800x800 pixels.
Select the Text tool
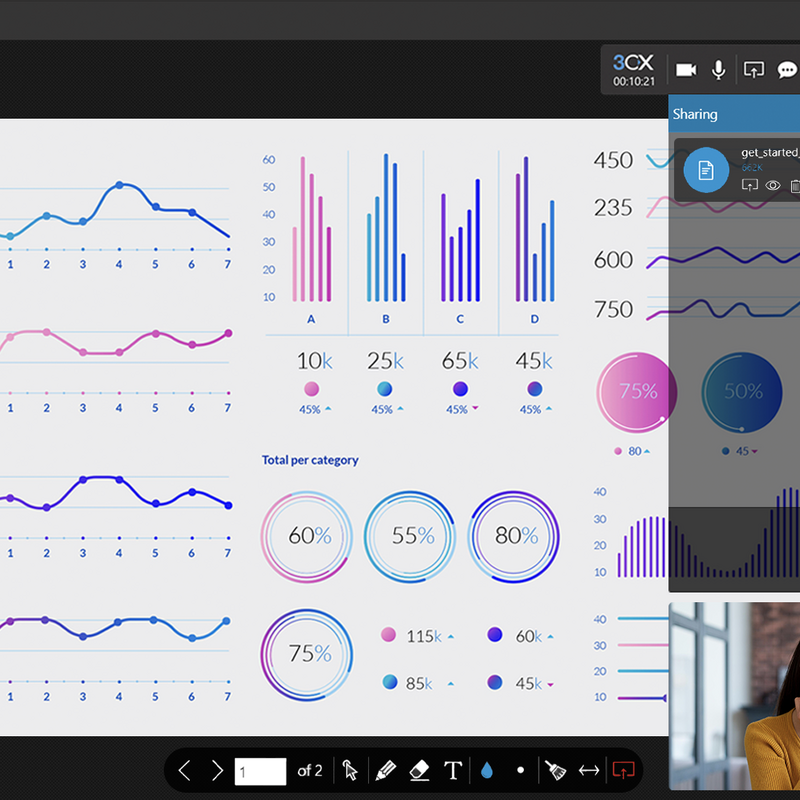[x=453, y=770]
